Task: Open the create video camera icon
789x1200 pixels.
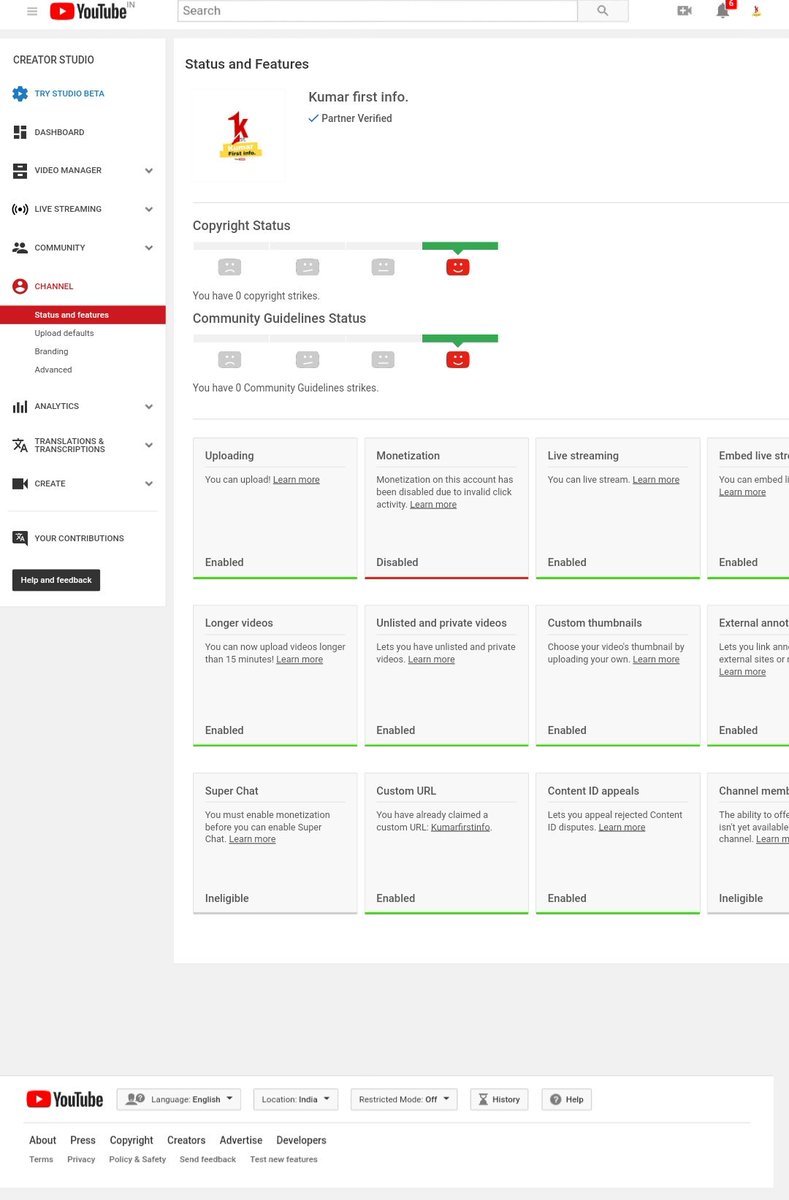Action: pos(684,11)
